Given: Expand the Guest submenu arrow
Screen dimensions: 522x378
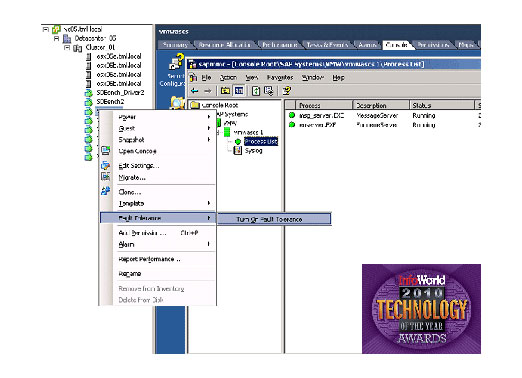Looking at the screenshot, I should click(x=209, y=128).
